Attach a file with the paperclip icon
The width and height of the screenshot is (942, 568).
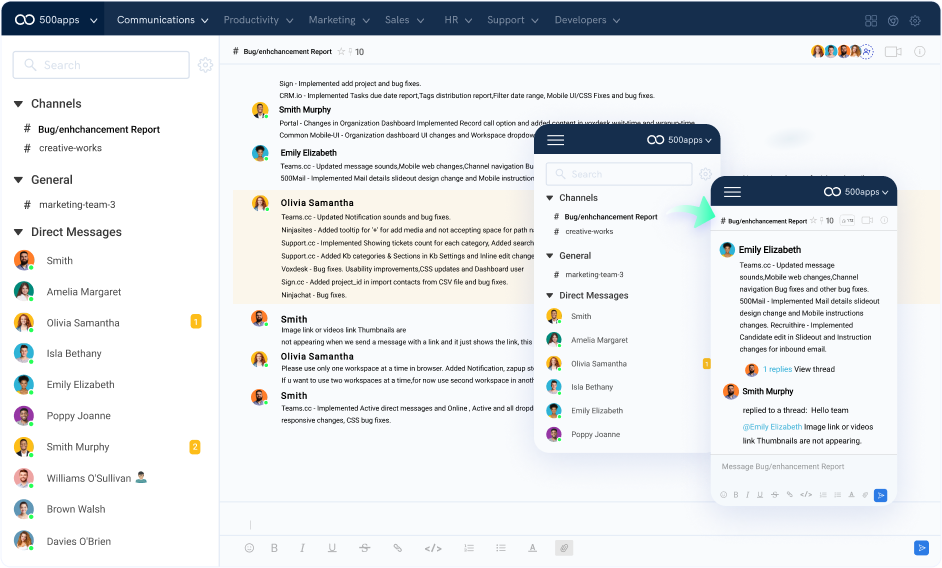[564, 548]
